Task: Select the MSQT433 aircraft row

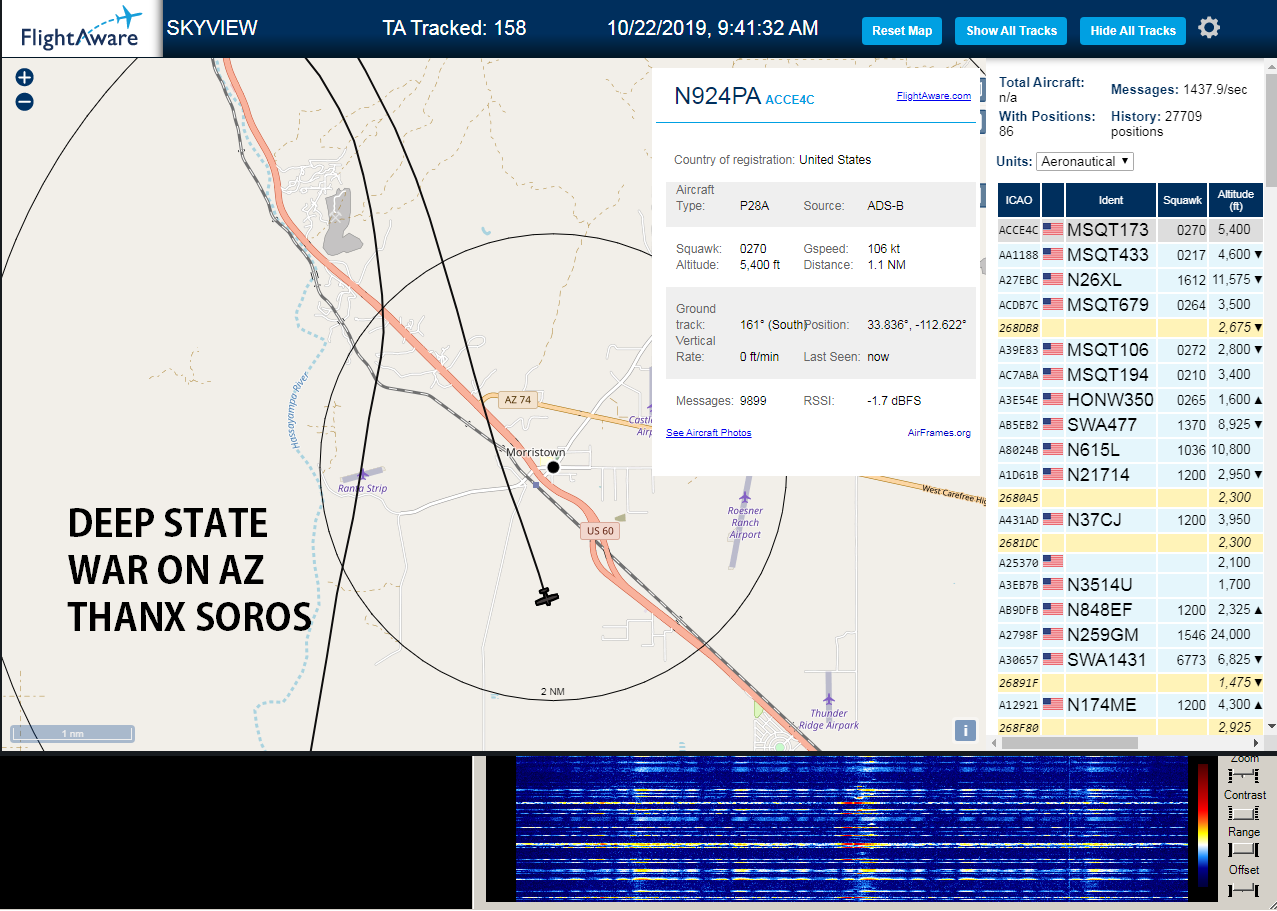Action: click(x=1131, y=255)
